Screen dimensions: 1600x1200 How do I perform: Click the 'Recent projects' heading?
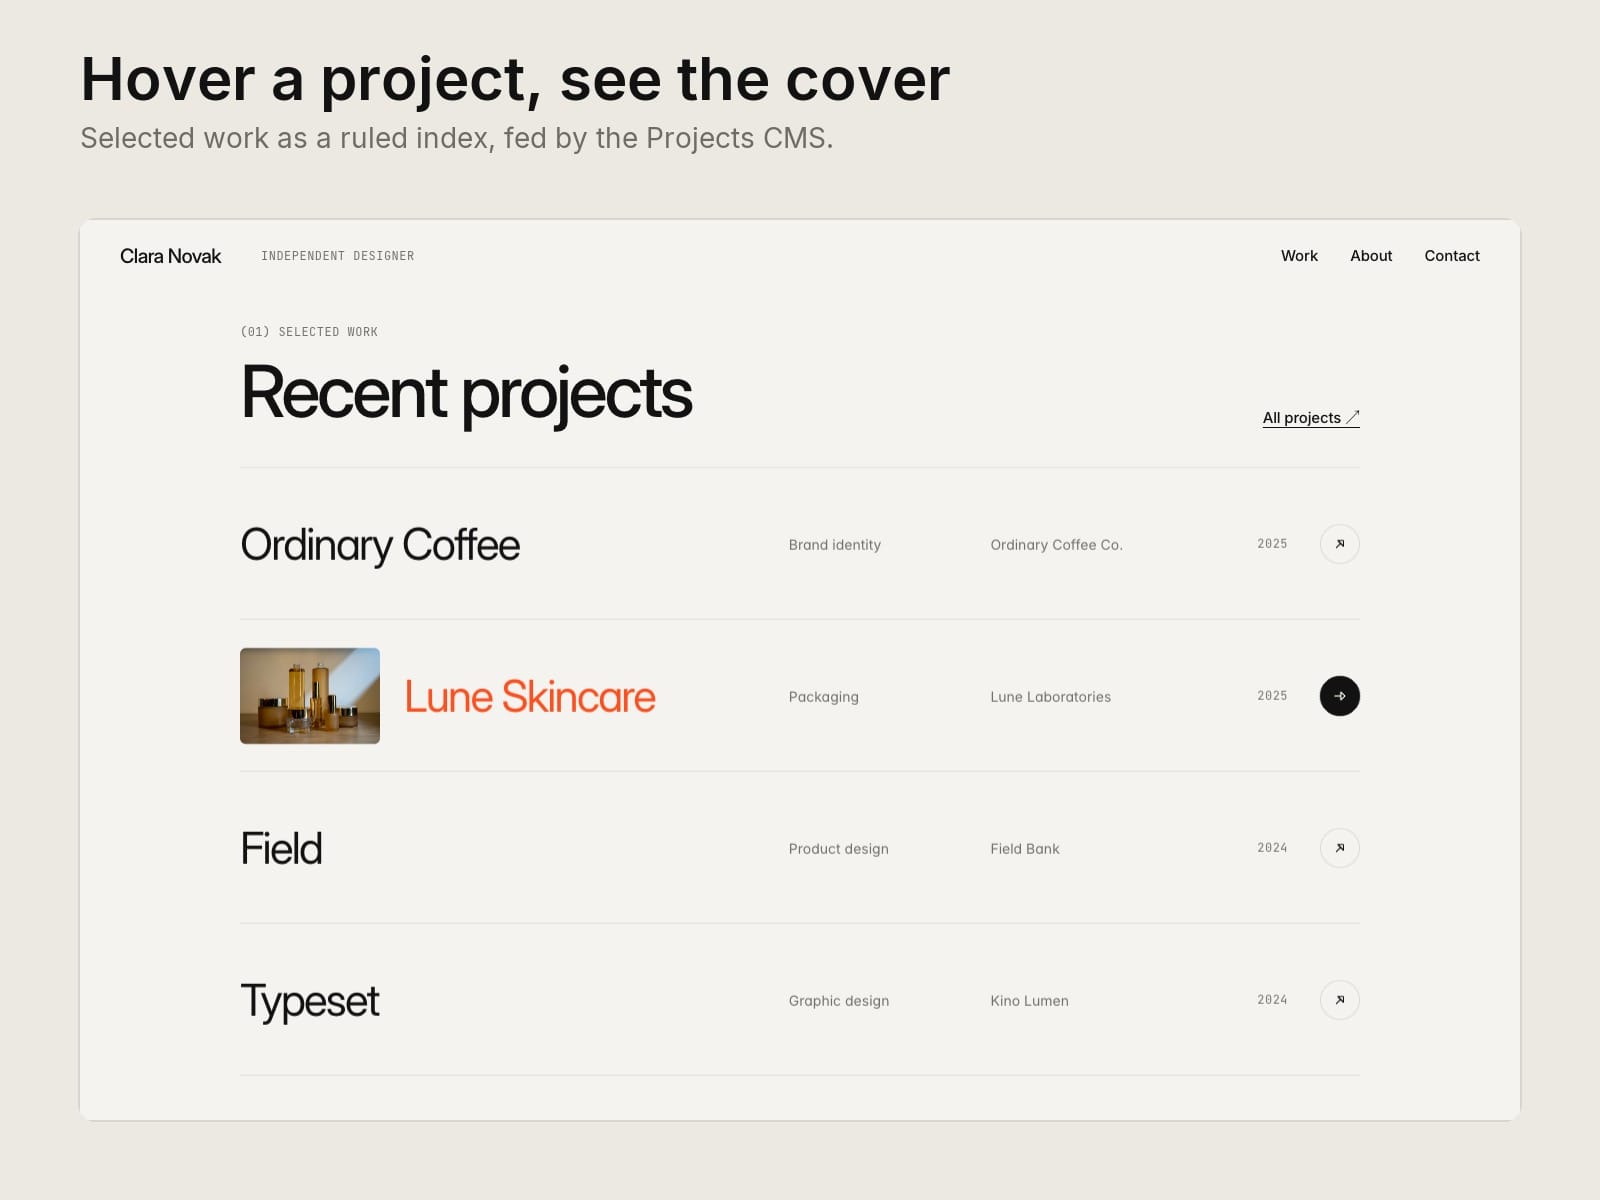(466, 394)
